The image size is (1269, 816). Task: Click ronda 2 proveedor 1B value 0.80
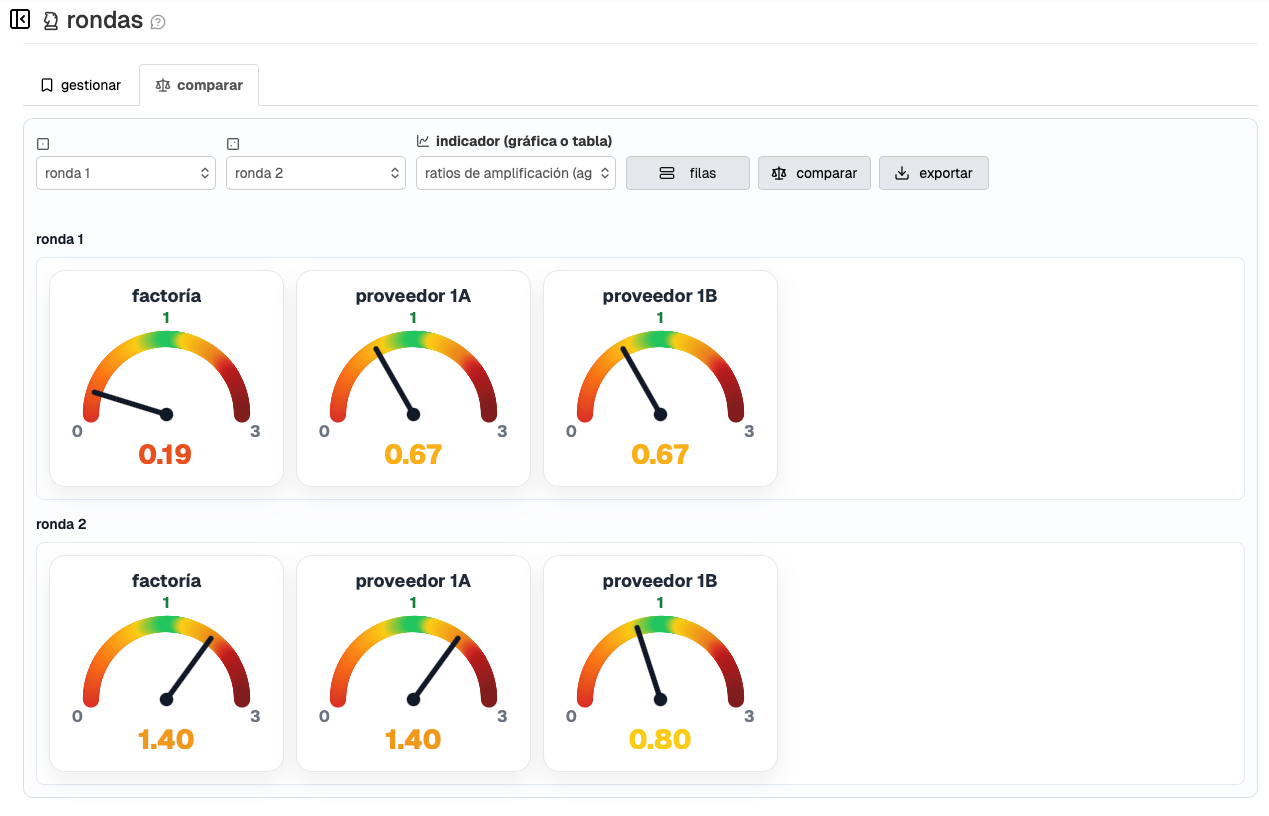pyautogui.click(x=660, y=740)
